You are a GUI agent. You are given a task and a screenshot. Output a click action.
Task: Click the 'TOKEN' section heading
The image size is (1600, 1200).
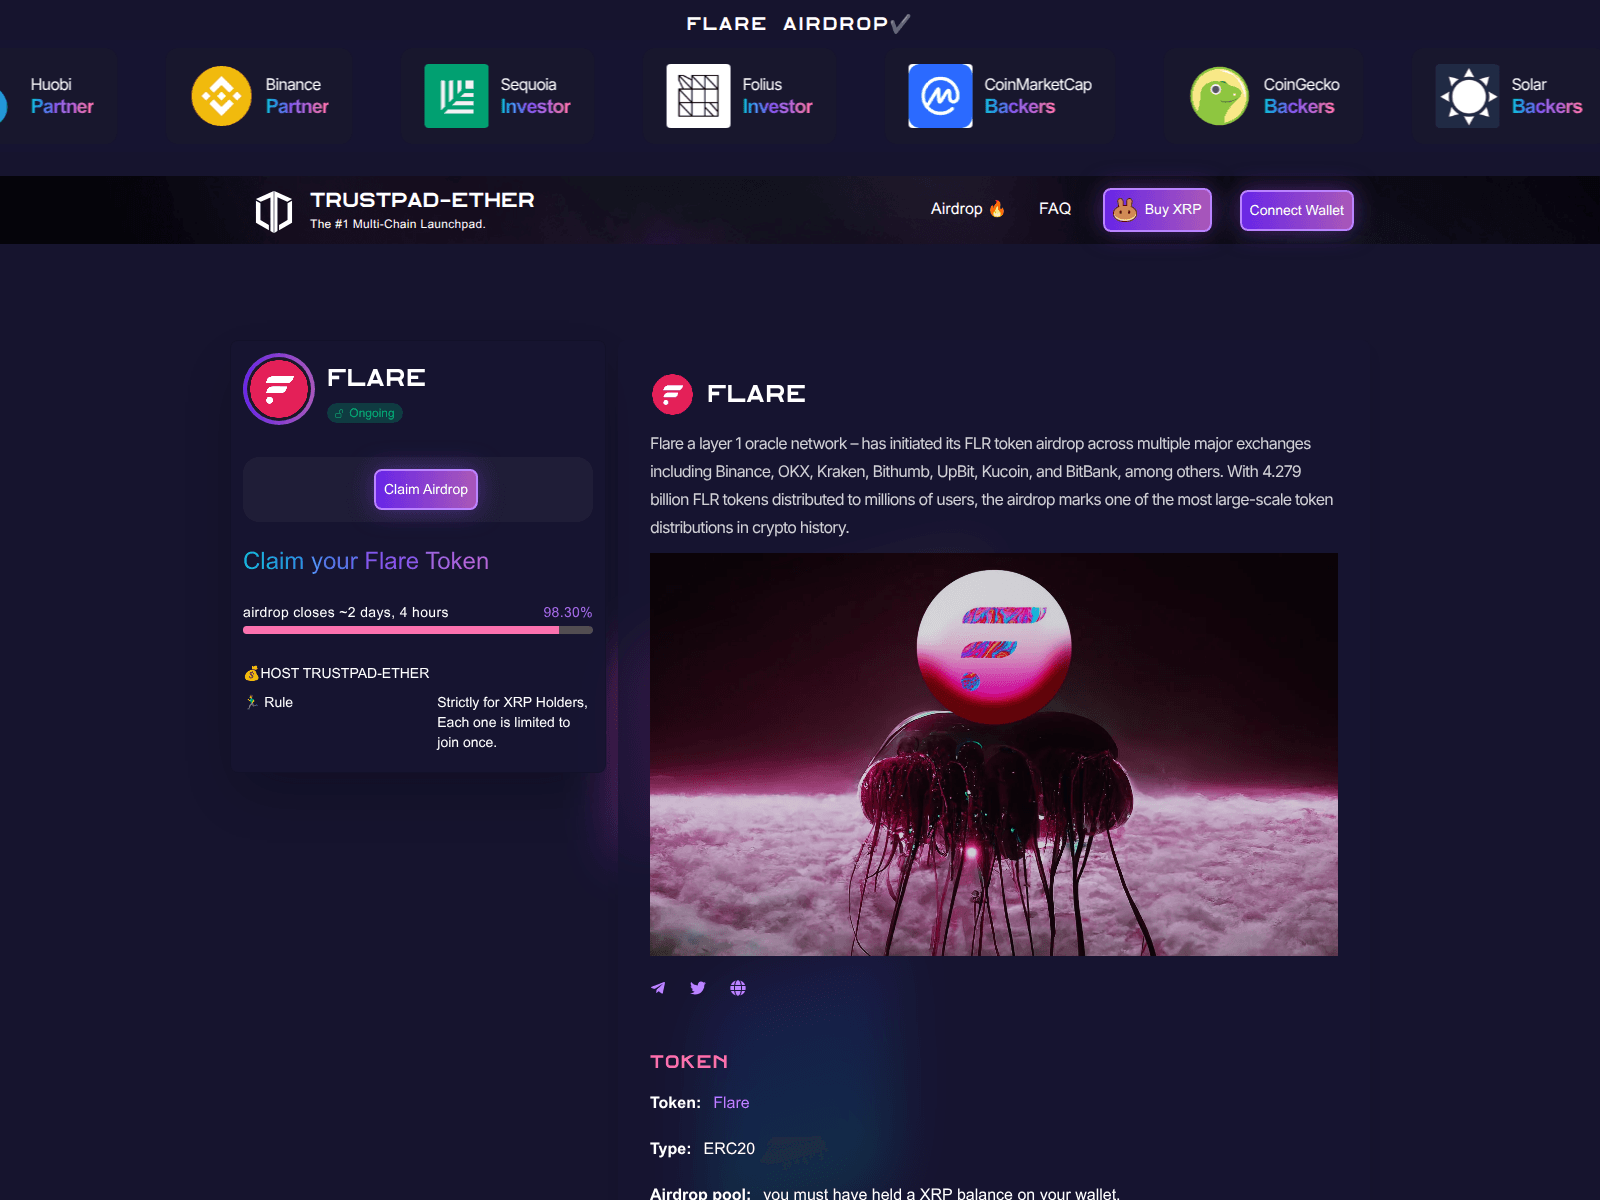point(689,1062)
